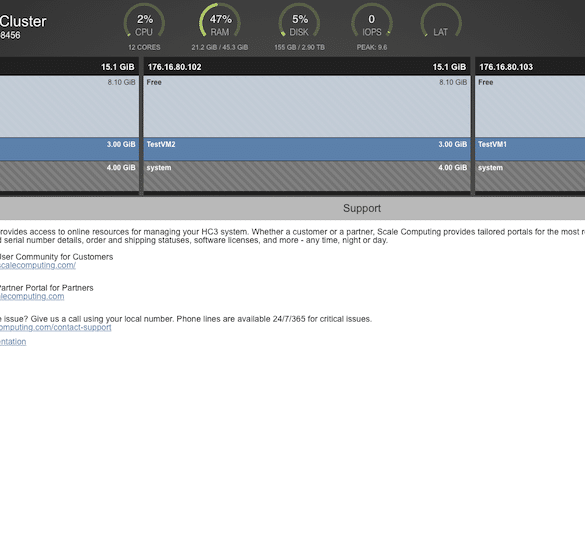
Task: Open the contact-support link
Action: (x=56, y=327)
